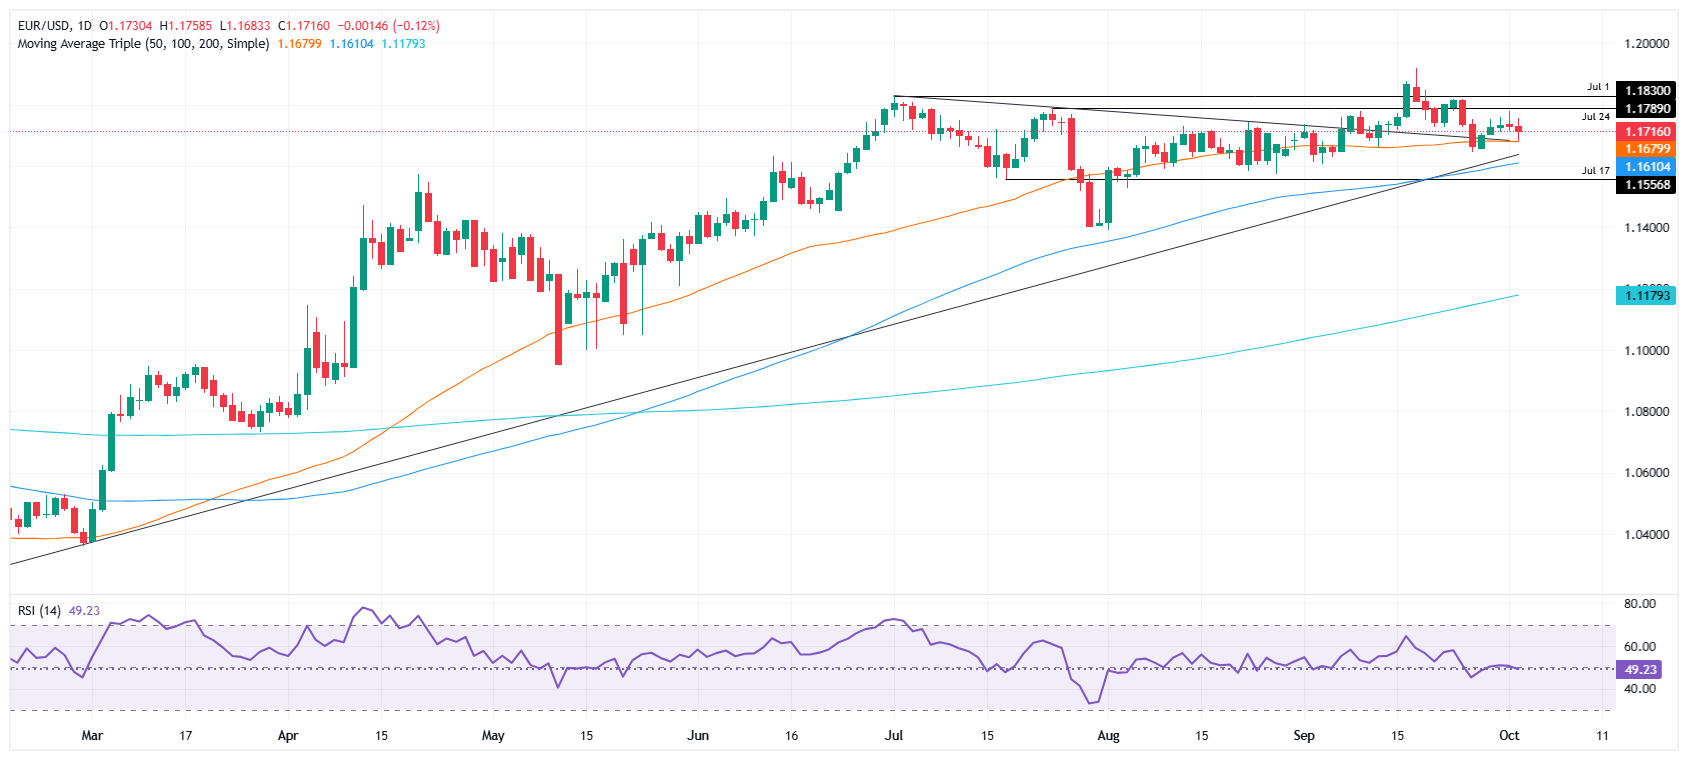Click the Jul 24 line annotation

tap(1596, 117)
